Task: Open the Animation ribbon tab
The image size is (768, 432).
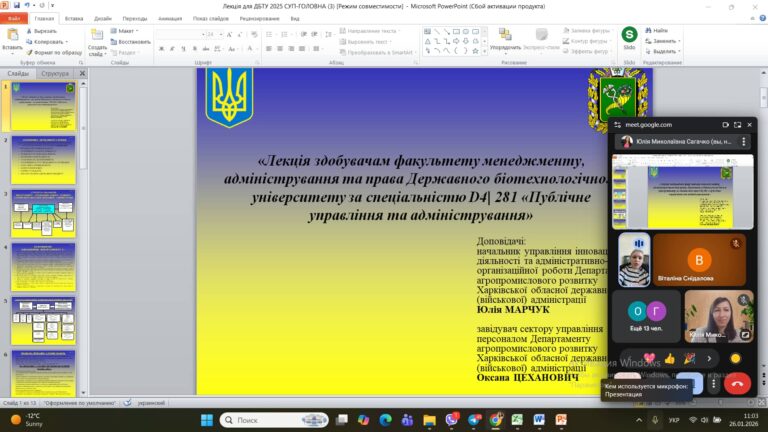Action: coord(170,18)
